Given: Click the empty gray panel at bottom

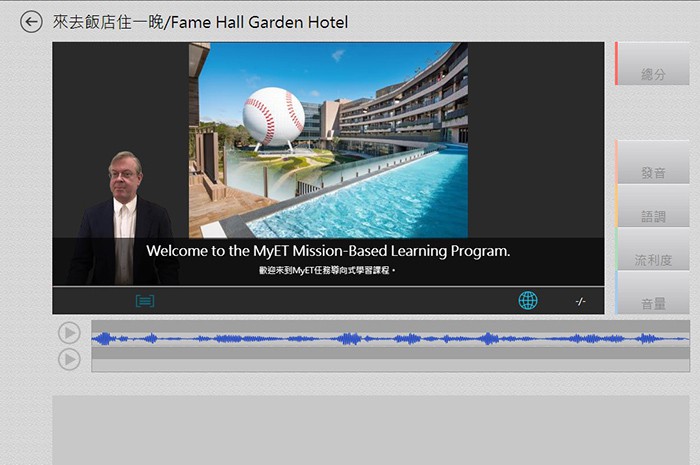Looking at the screenshot, I should click(x=370, y=430).
